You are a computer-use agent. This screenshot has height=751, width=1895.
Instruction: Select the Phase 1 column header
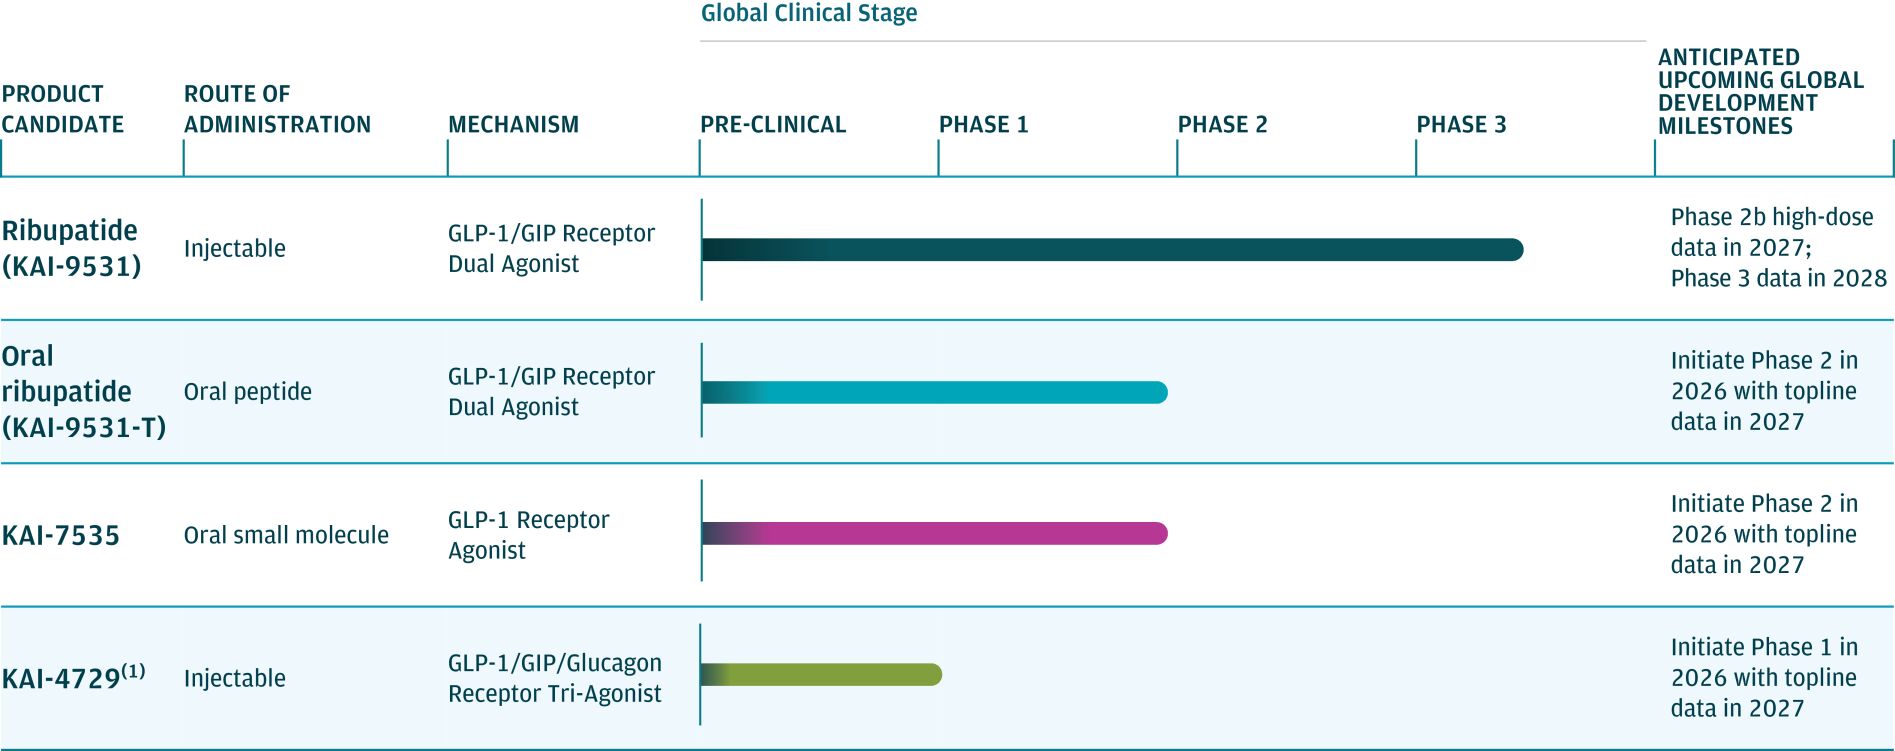(x=983, y=125)
